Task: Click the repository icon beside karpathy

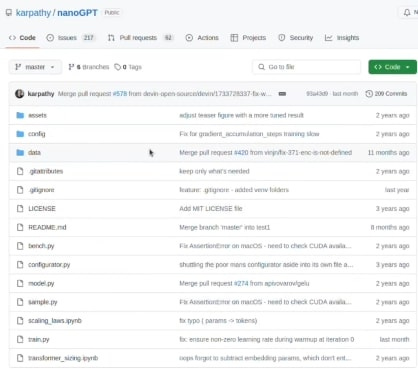Action: pos(9,13)
